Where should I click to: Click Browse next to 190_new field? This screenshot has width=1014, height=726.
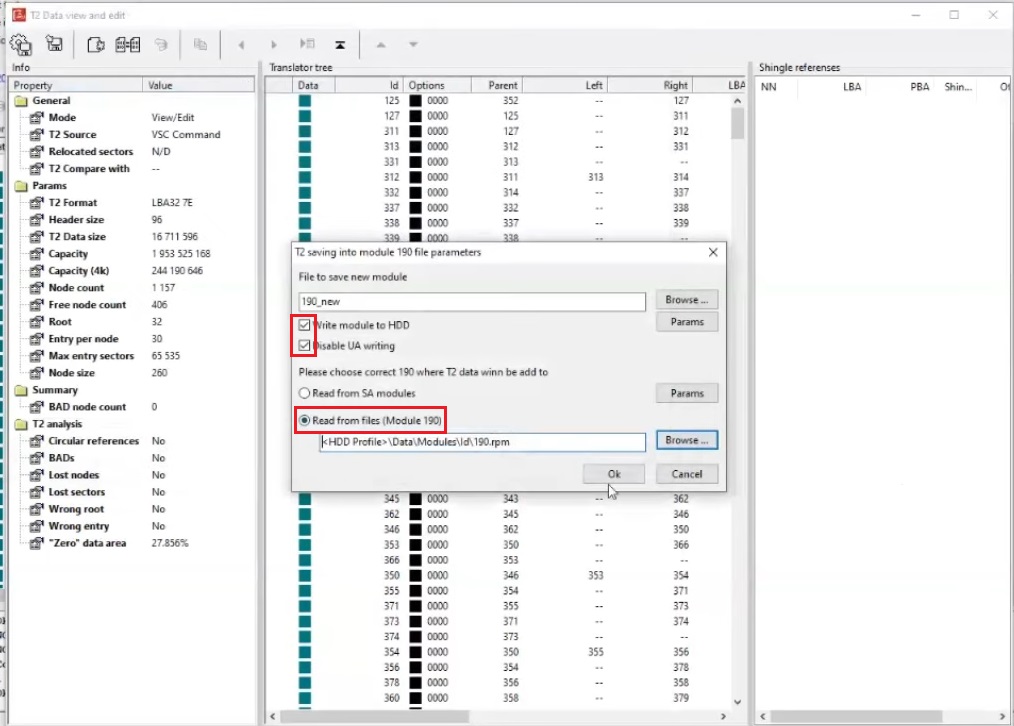click(x=687, y=300)
